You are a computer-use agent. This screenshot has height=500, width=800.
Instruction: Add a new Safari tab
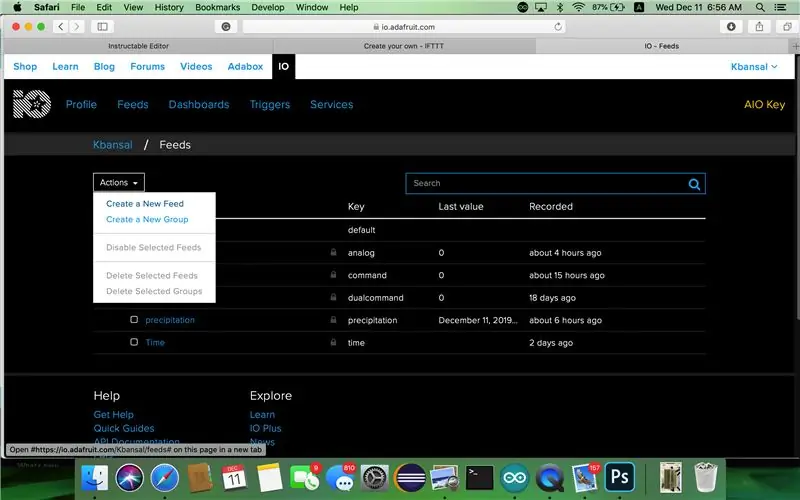point(795,46)
